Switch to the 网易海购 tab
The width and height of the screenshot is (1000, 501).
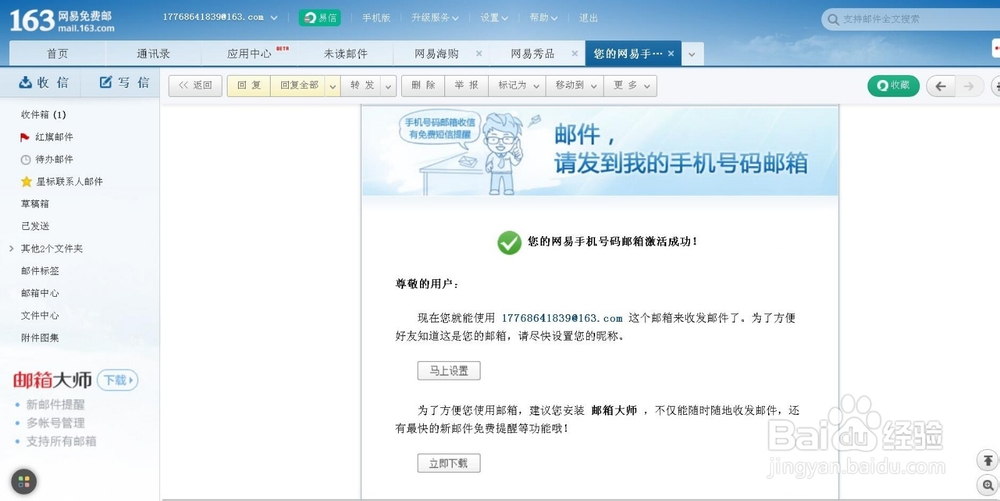[x=436, y=54]
